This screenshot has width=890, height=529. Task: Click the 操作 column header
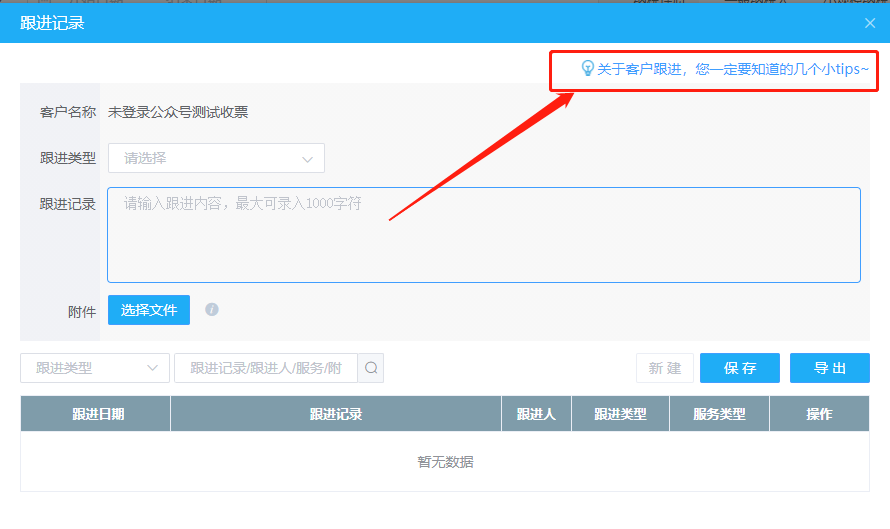819,414
